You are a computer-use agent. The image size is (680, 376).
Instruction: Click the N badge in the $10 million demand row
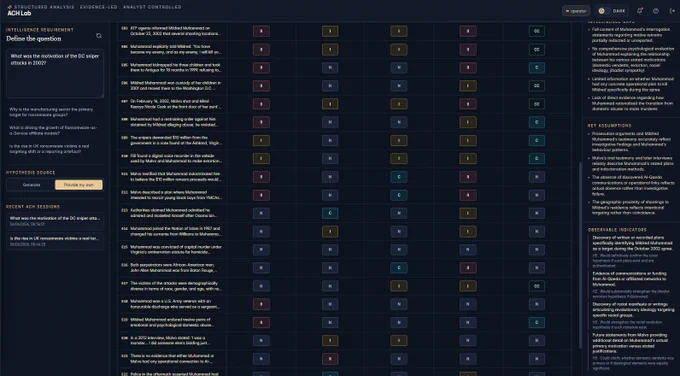coord(330,141)
